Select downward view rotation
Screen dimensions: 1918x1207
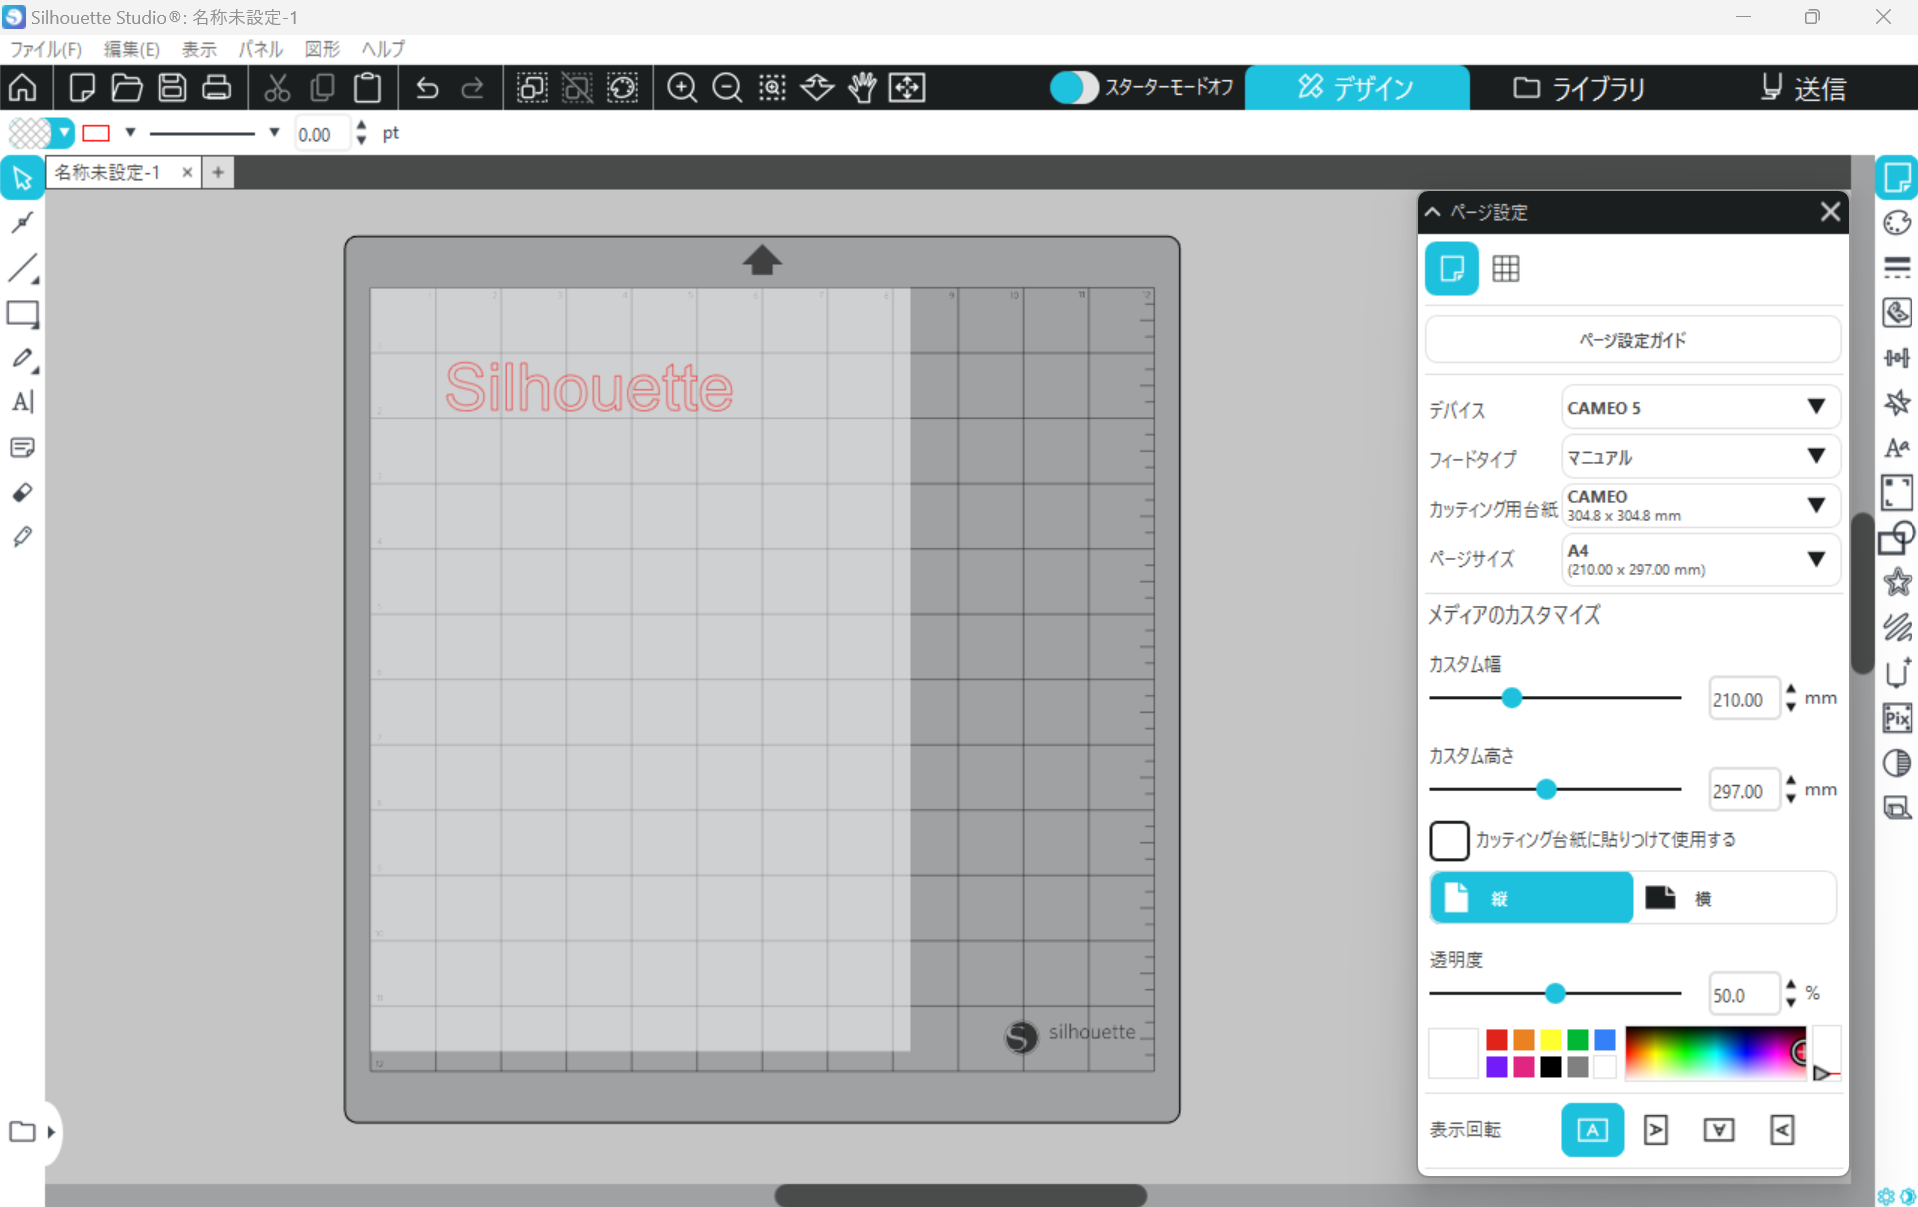click(1719, 1130)
